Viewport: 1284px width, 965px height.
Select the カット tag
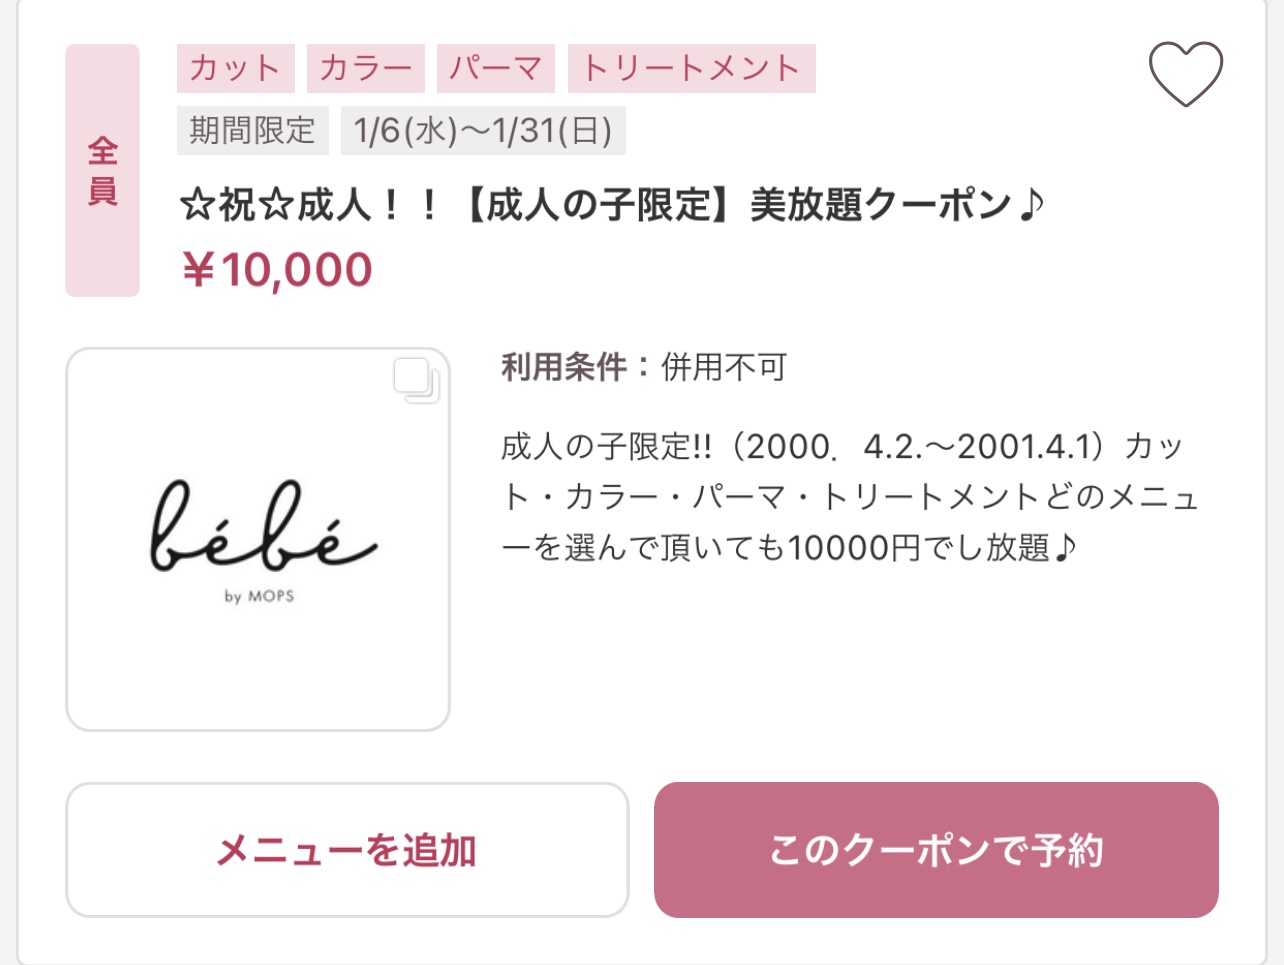235,68
